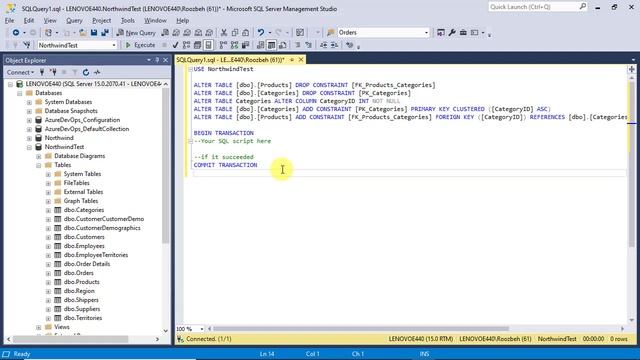Open the 100 % zoom dropdown
The width and height of the screenshot is (640, 360).
201,329
